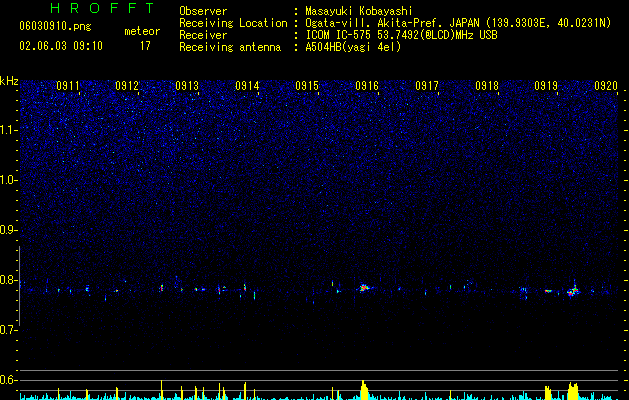Click the 0916 time marker
Viewport: 629px width, 400px height.
367,86
